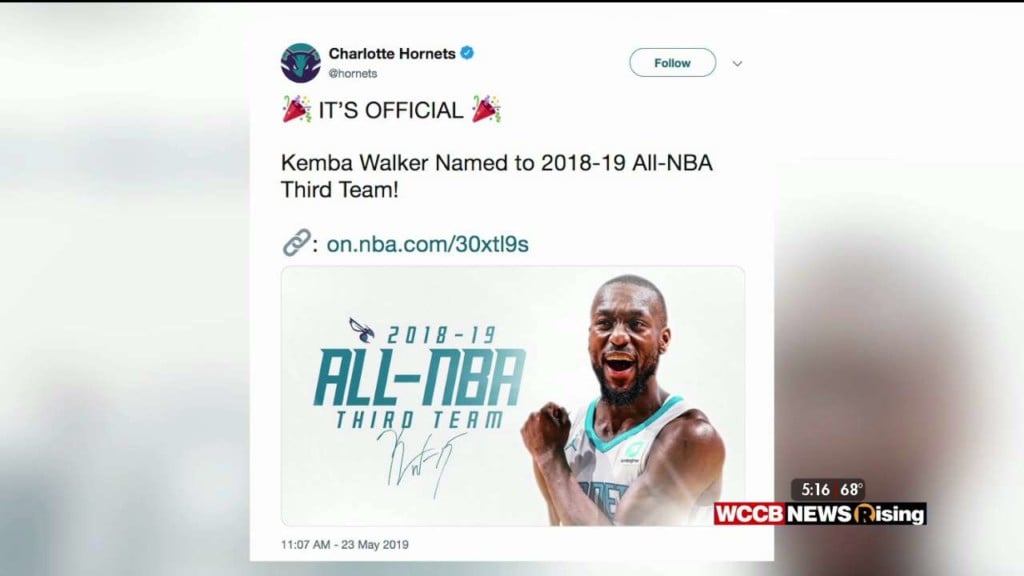Click the right party popper emoji
Viewport: 1024px width, 576px height.
pyautogui.click(x=487, y=109)
